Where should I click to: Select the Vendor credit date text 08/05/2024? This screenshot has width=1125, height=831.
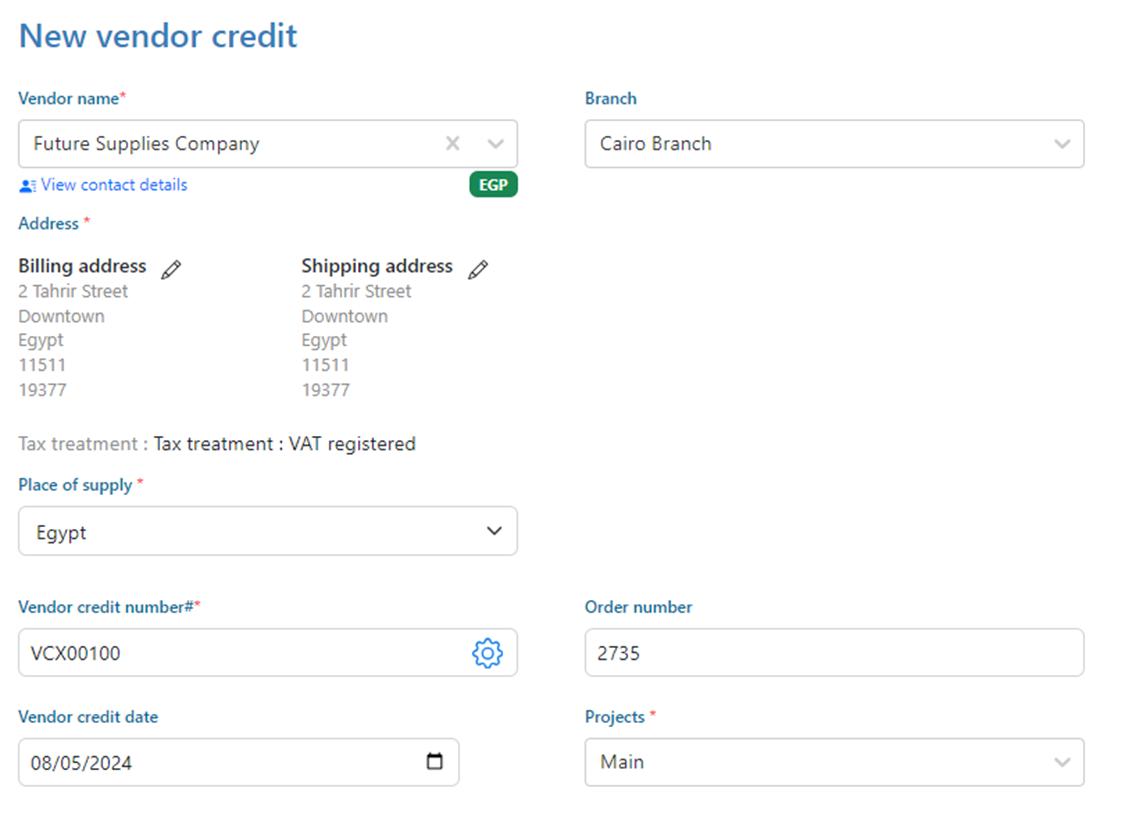[82, 763]
